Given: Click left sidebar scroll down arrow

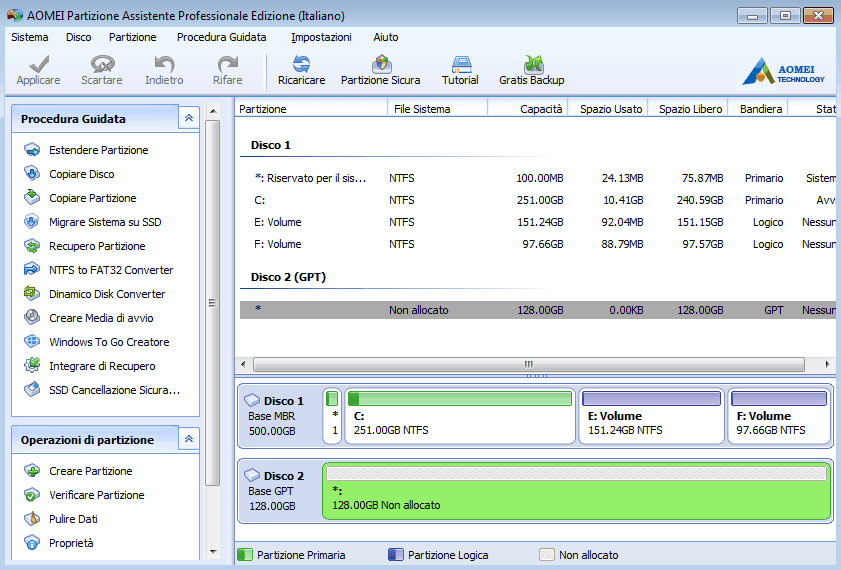Looking at the screenshot, I should tap(213, 552).
